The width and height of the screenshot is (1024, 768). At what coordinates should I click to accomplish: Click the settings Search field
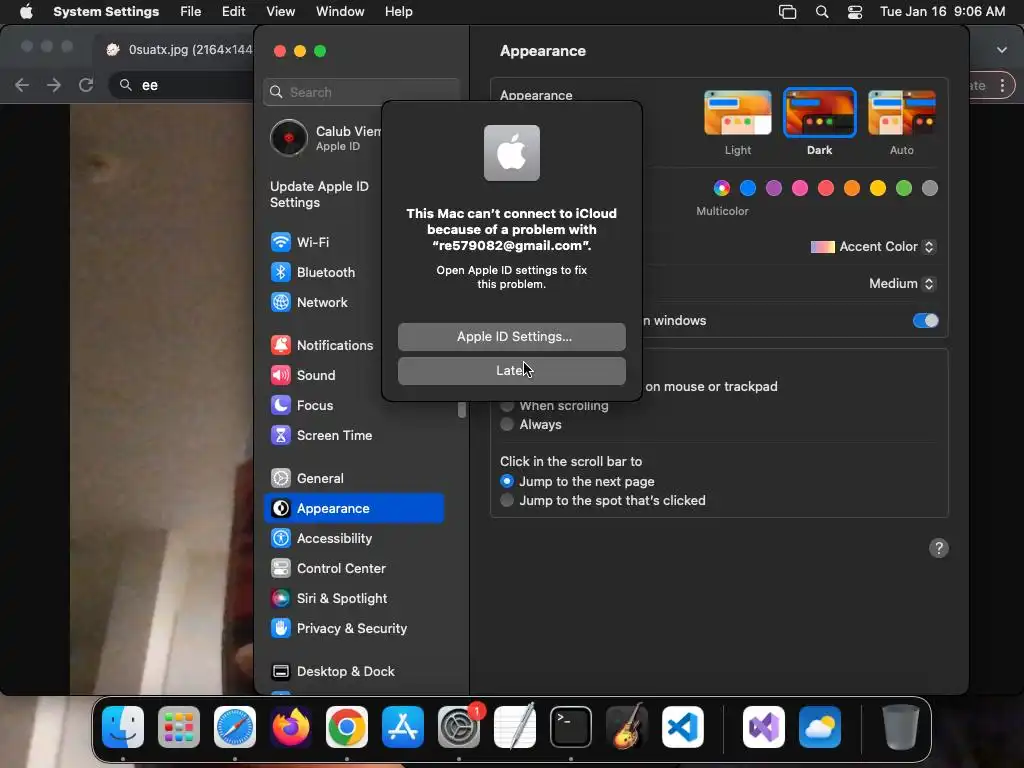(x=362, y=92)
